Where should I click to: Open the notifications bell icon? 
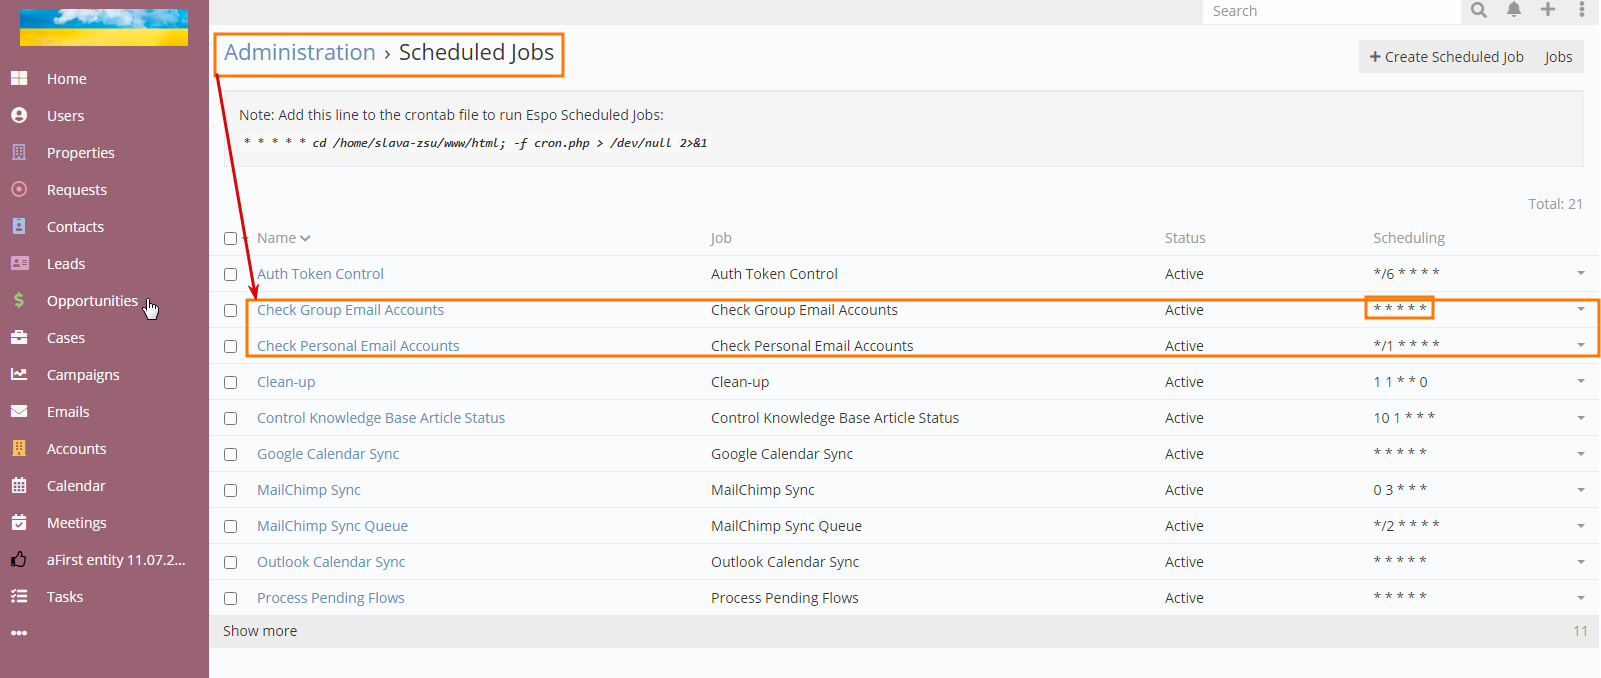[x=1514, y=10]
